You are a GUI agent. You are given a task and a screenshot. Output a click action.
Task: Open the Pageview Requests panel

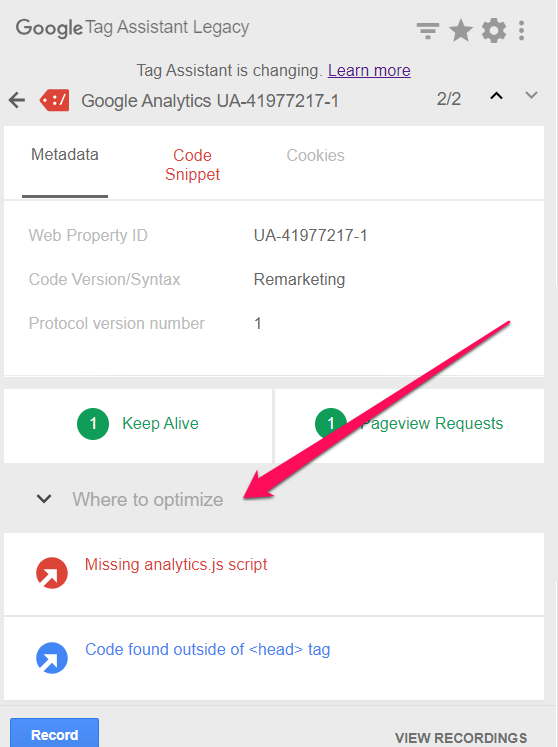click(x=409, y=425)
